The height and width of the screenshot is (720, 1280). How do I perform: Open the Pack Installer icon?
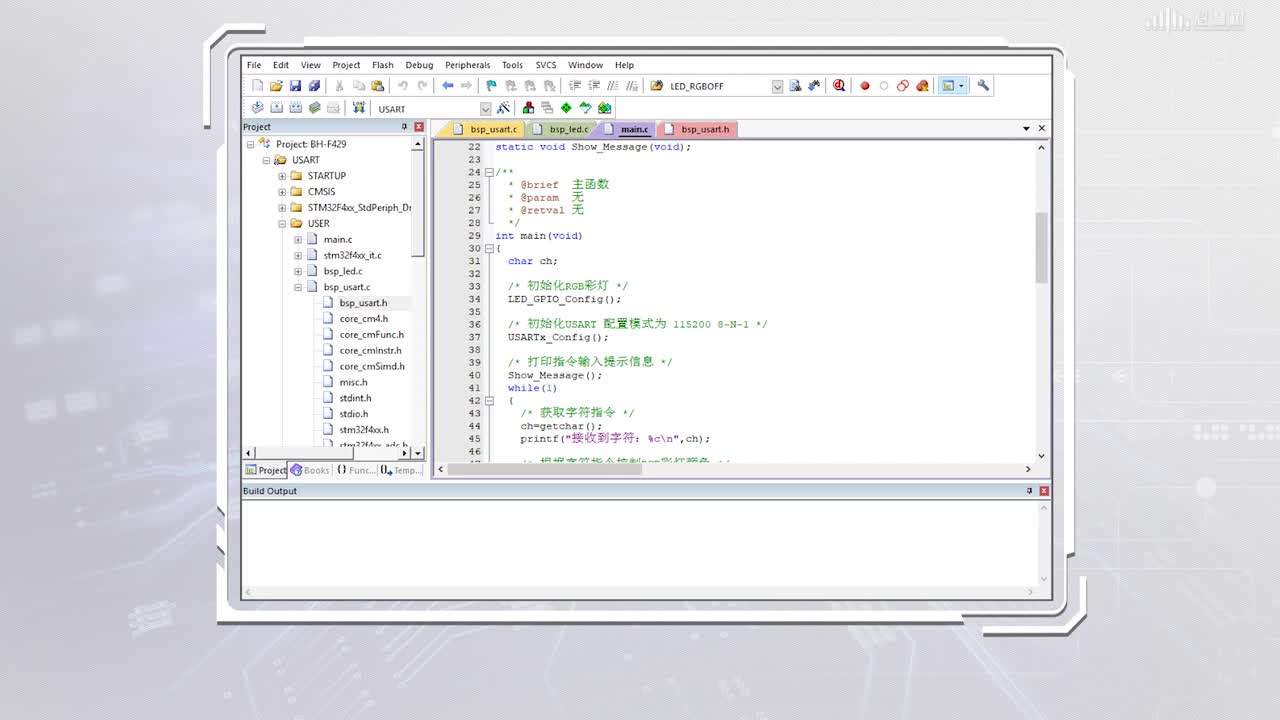click(604, 108)
